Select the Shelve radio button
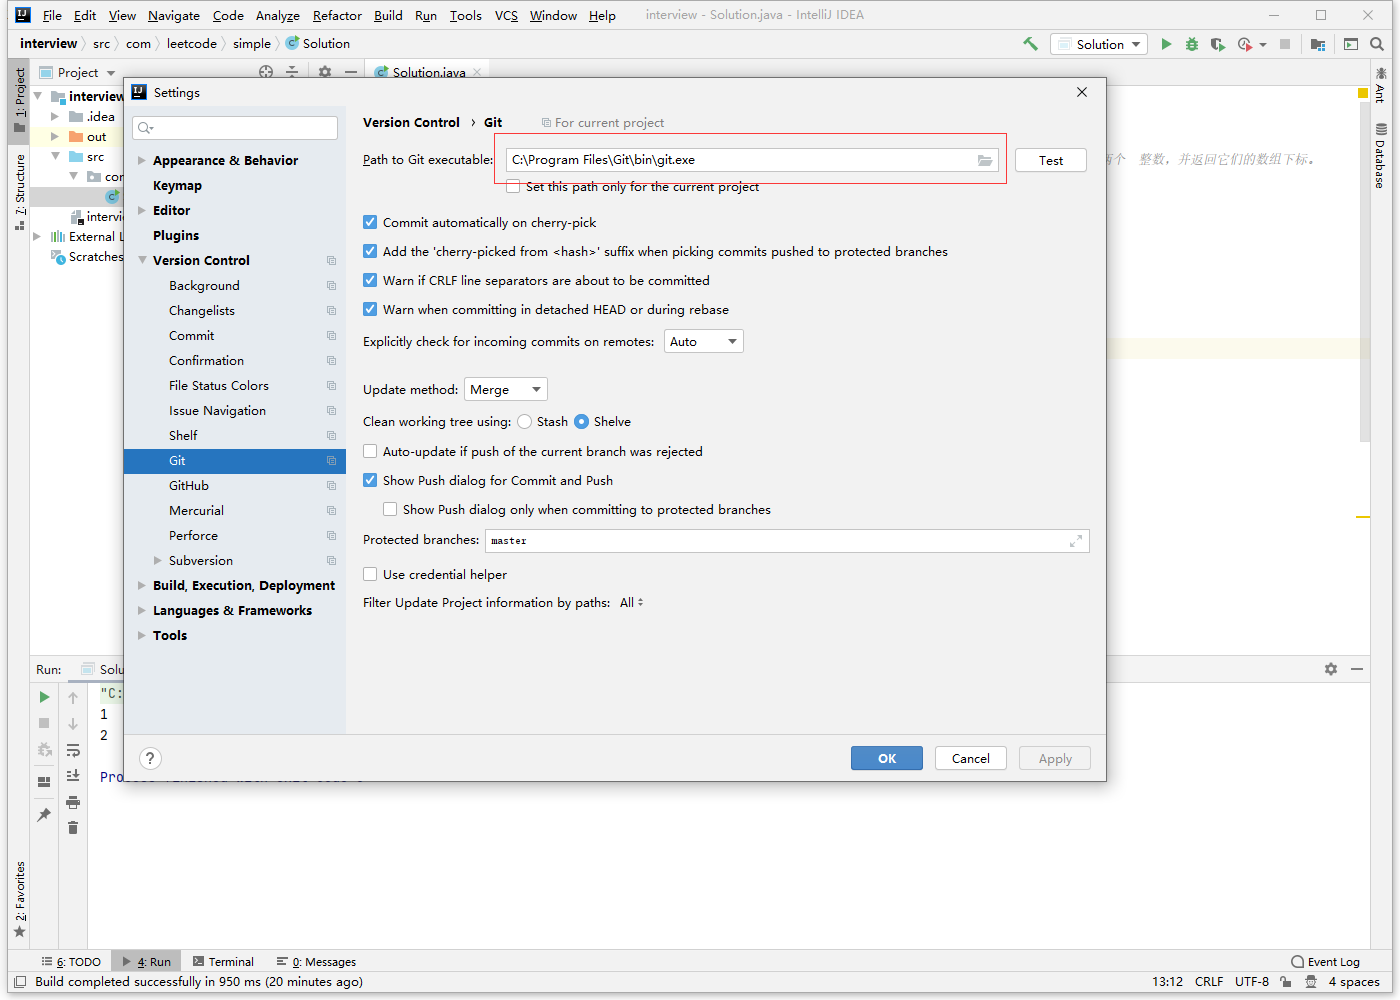The width and height of the screenshot is (1400, 1000). pyautogui.click(x=582, y=422)
